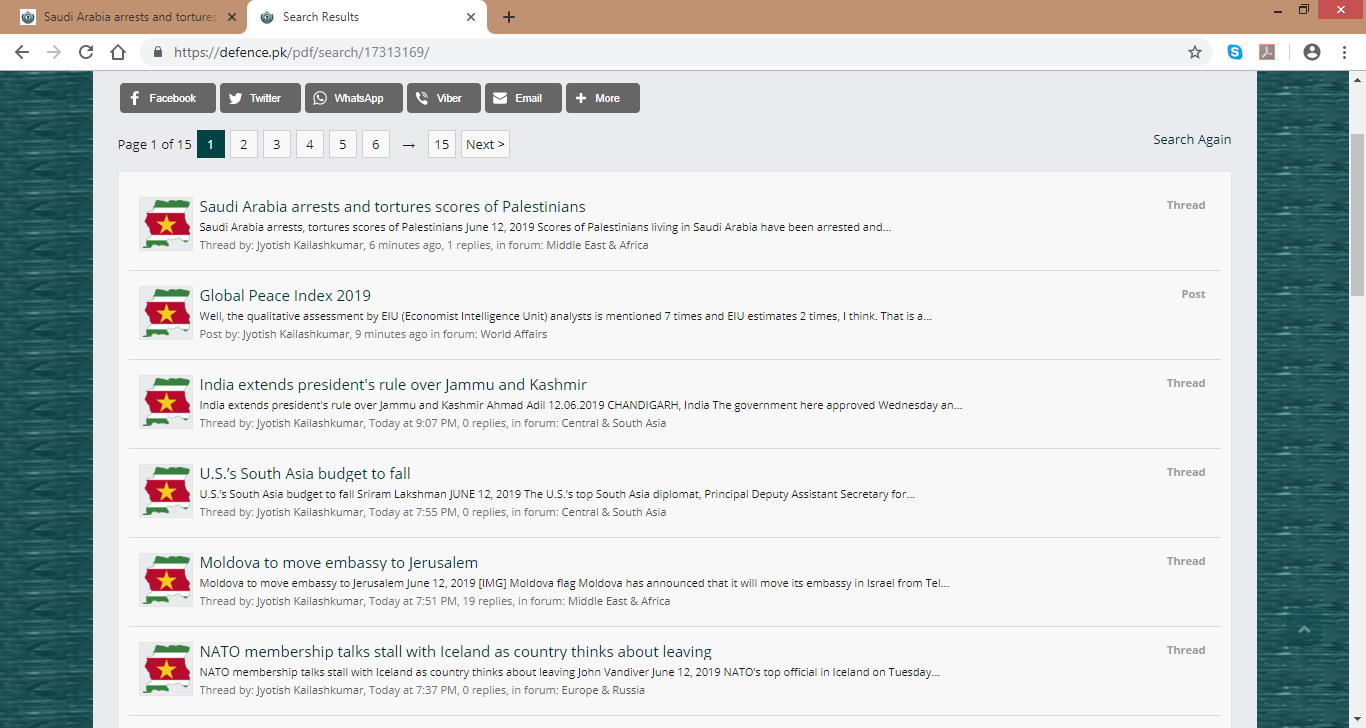Close the Saudi Arabia arrests tab
This screenshot has height=728, width=1366.
(x=232, y=17)
